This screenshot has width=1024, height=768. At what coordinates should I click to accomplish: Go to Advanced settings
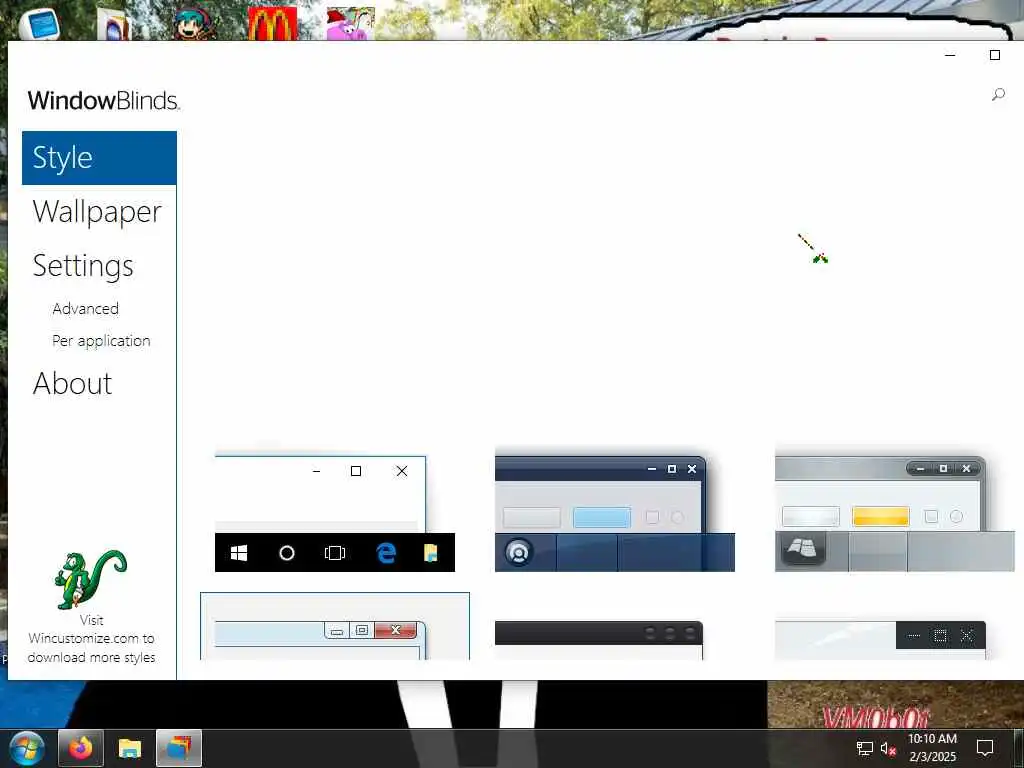[x=86, y=309]
